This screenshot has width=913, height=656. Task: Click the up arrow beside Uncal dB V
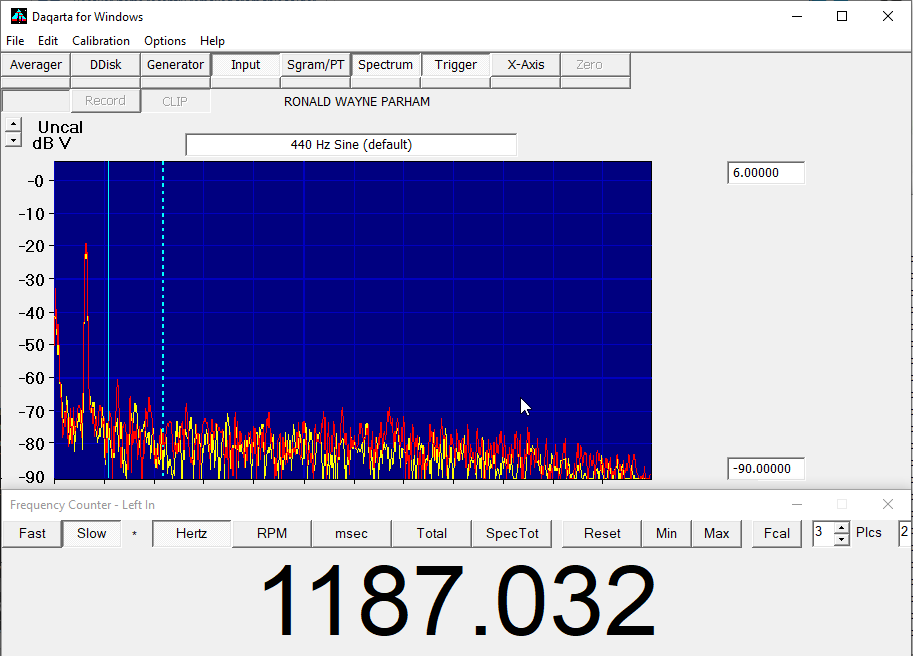[12, 125]
